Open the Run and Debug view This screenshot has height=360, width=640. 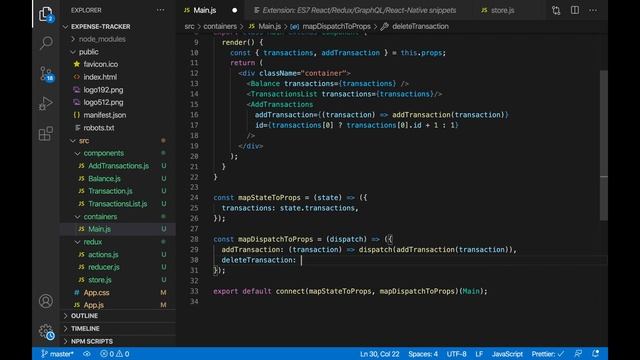(x=46, y=103)
